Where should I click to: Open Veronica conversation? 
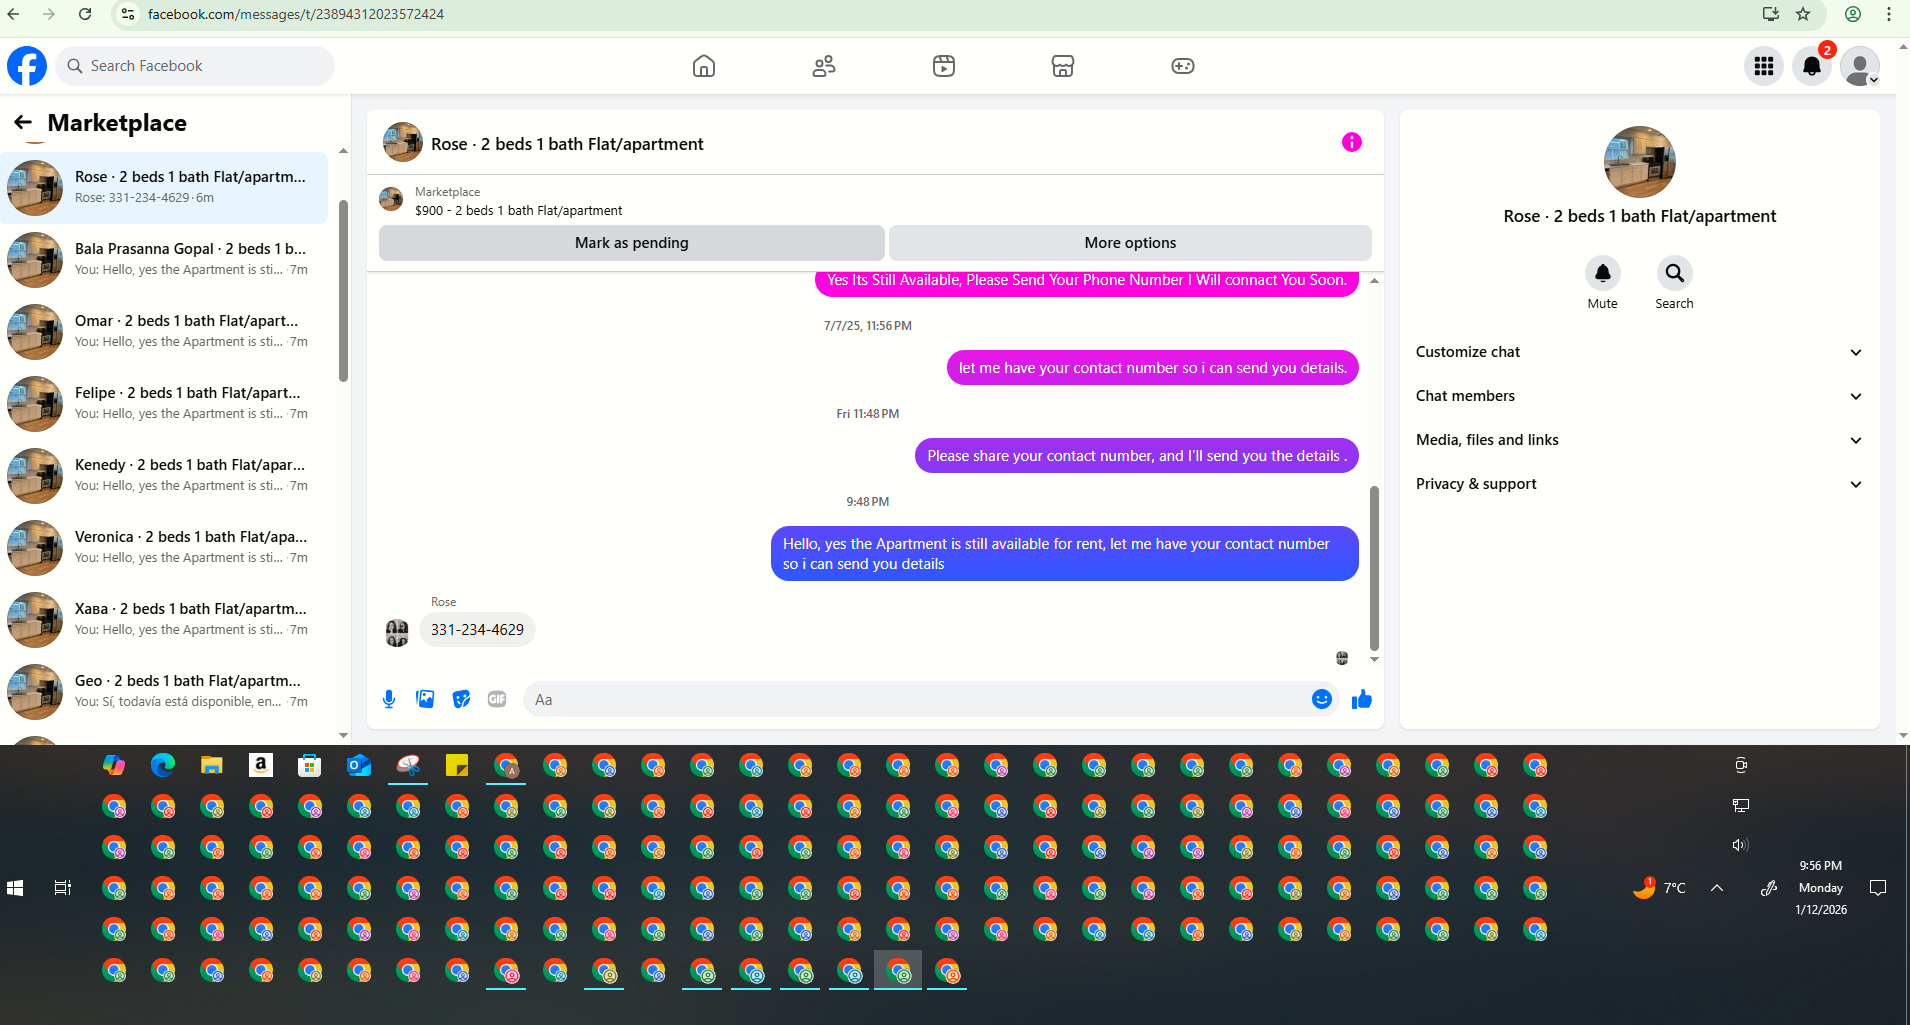pos(165,548)
